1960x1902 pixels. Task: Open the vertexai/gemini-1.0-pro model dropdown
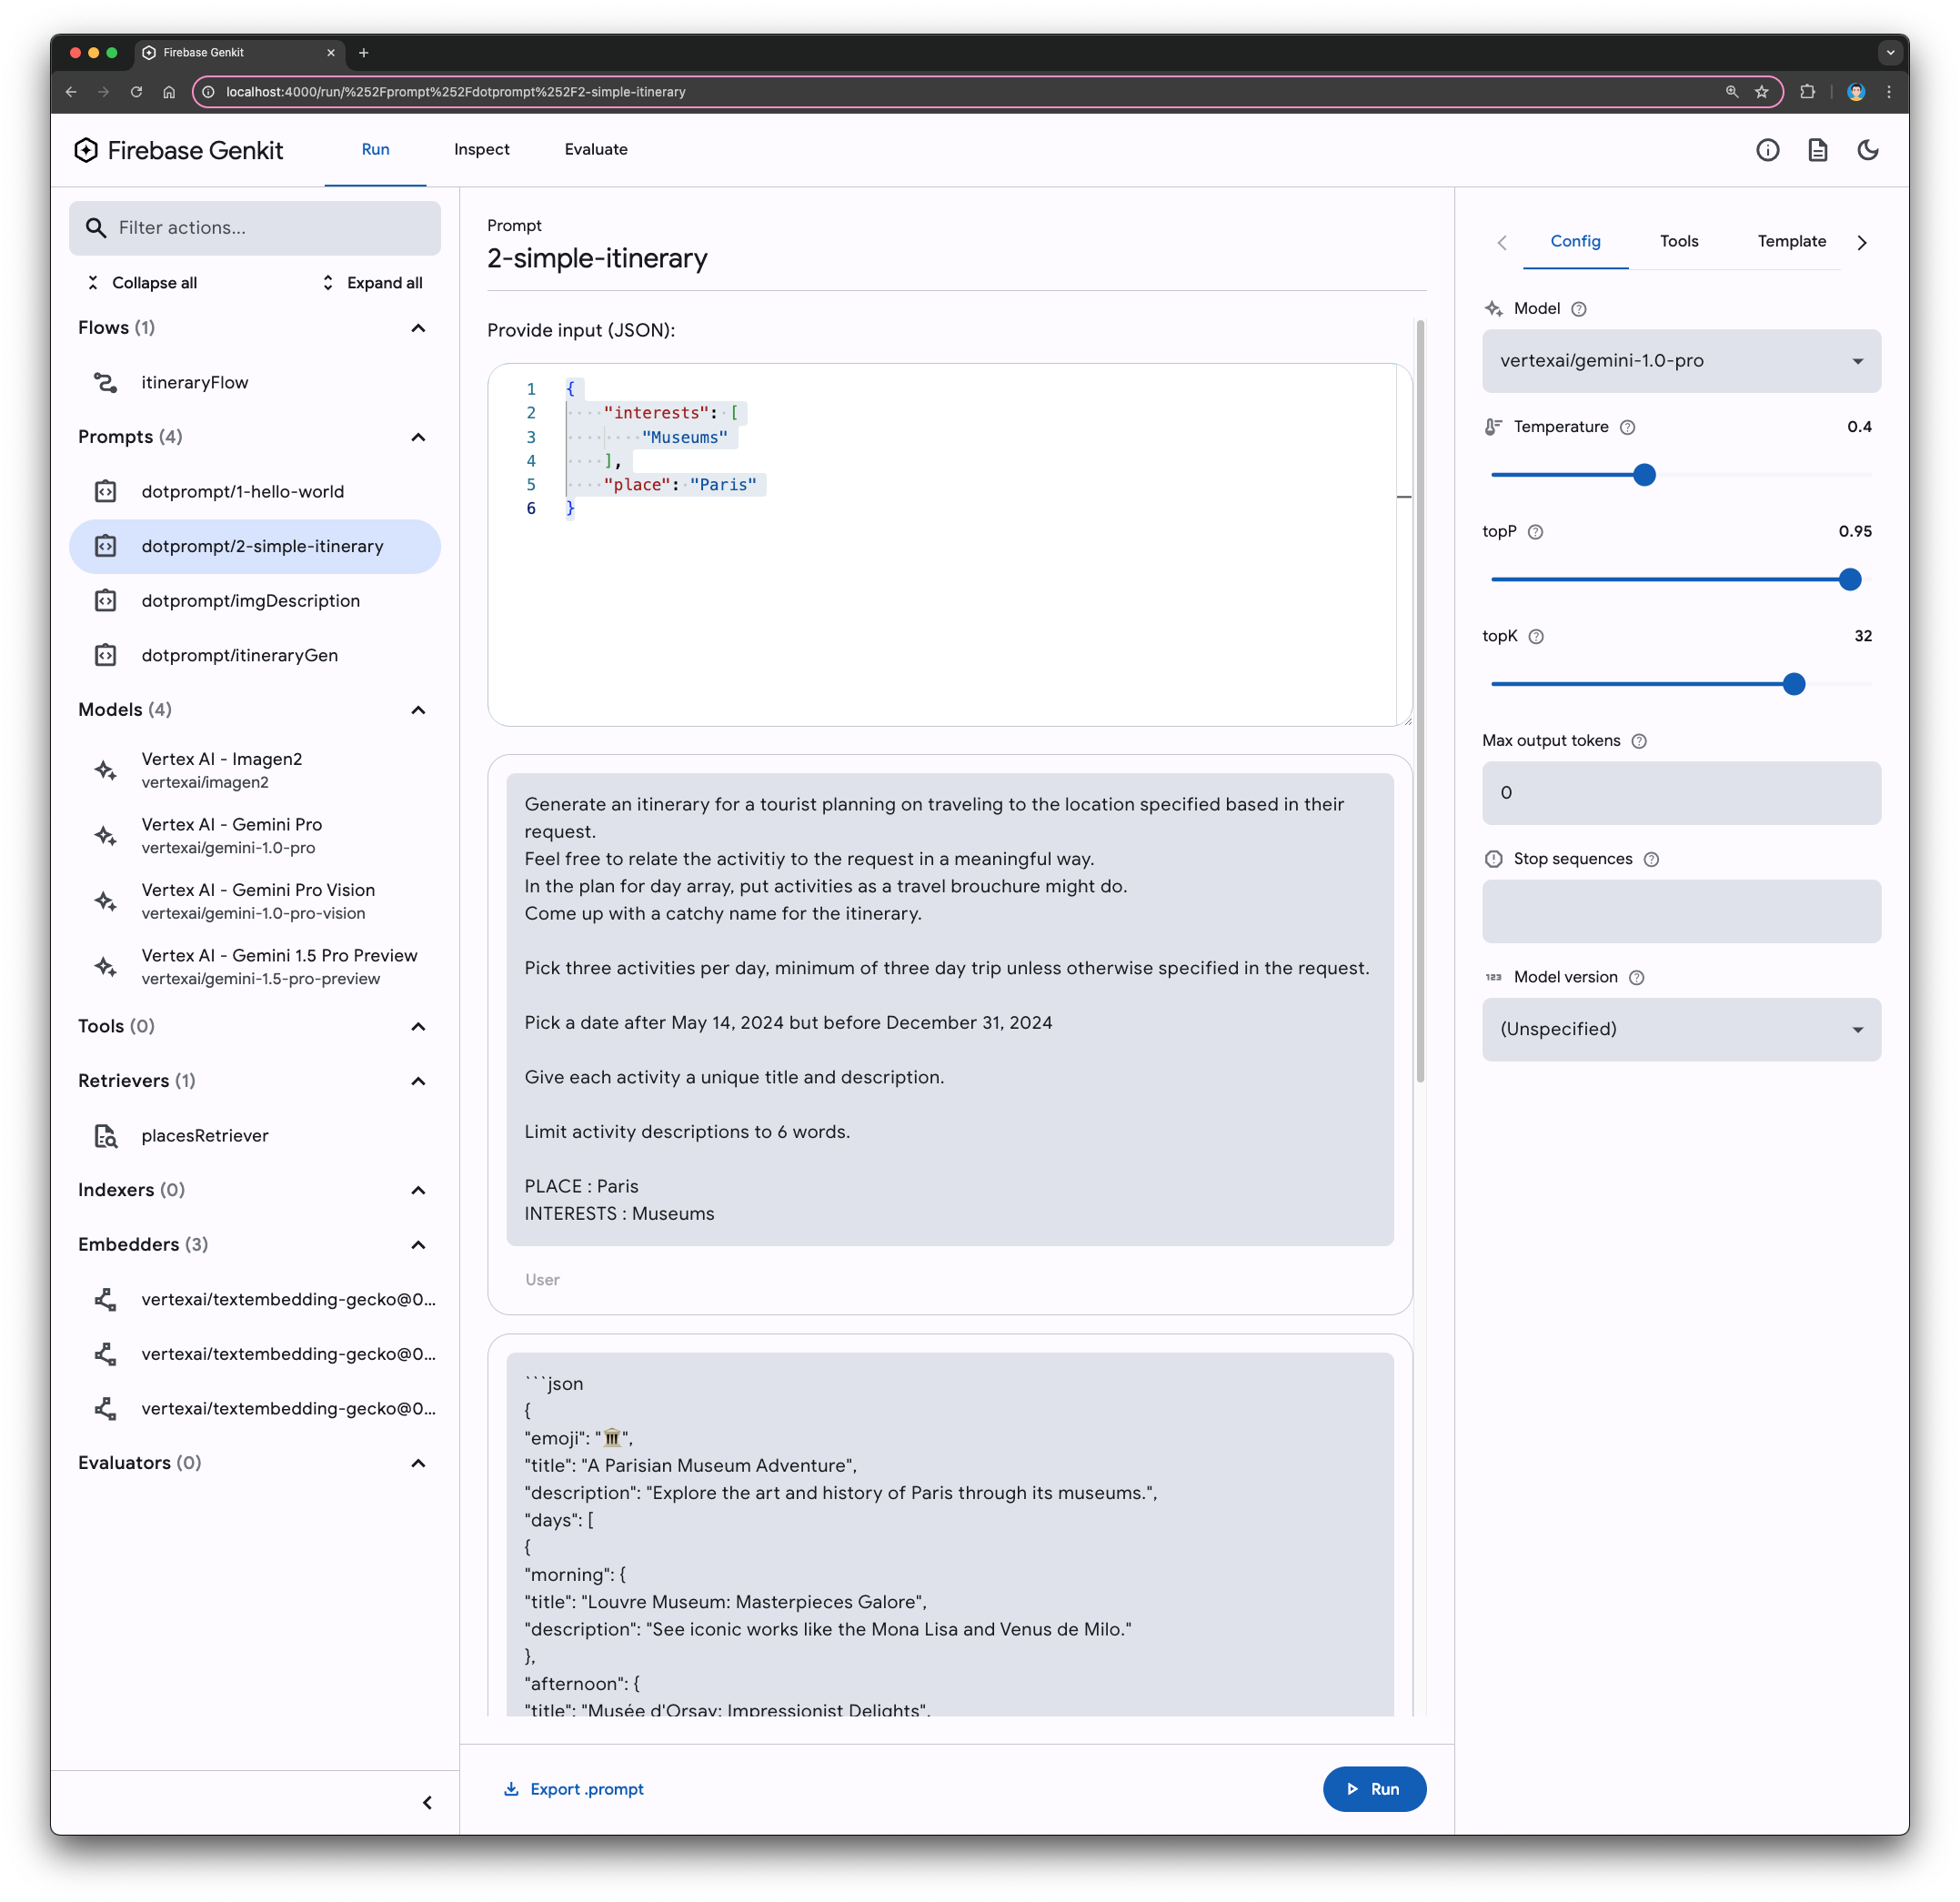click(x=1678, y=360)
